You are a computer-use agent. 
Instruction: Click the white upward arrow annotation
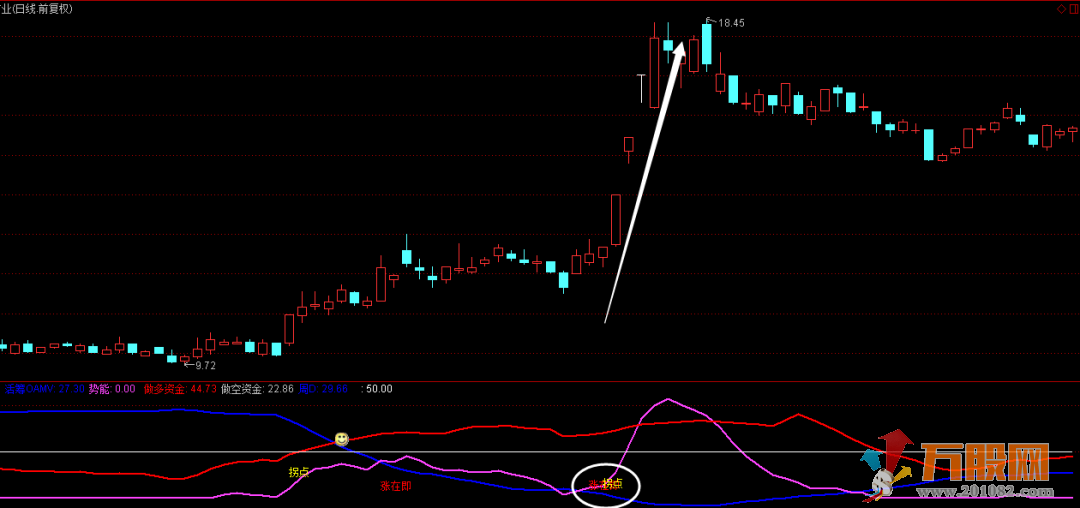pos(645,180)
